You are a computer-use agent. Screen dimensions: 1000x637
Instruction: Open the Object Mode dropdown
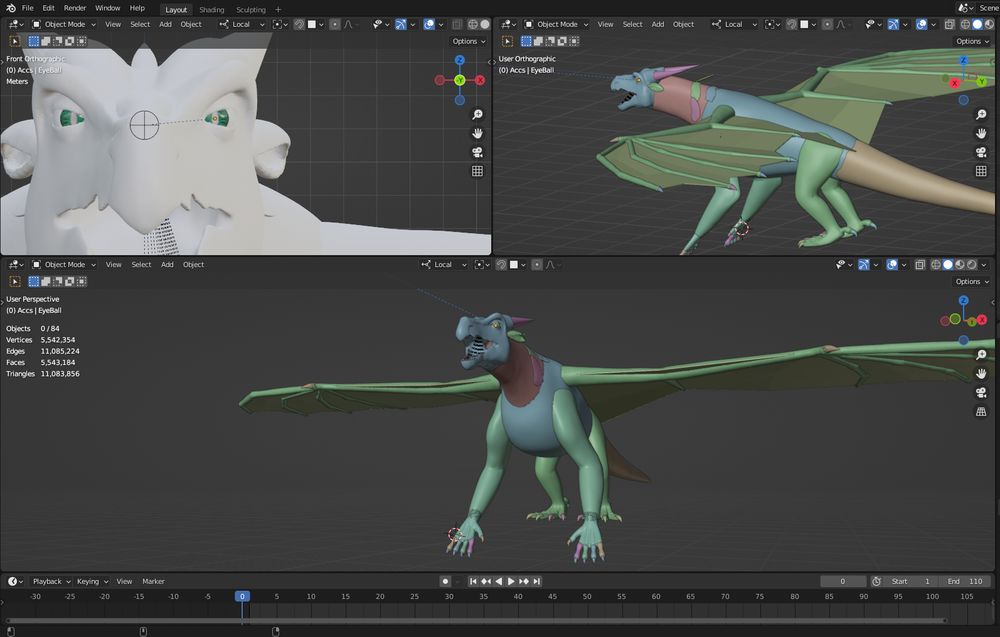pyautogui.click(x=64, y=264)
